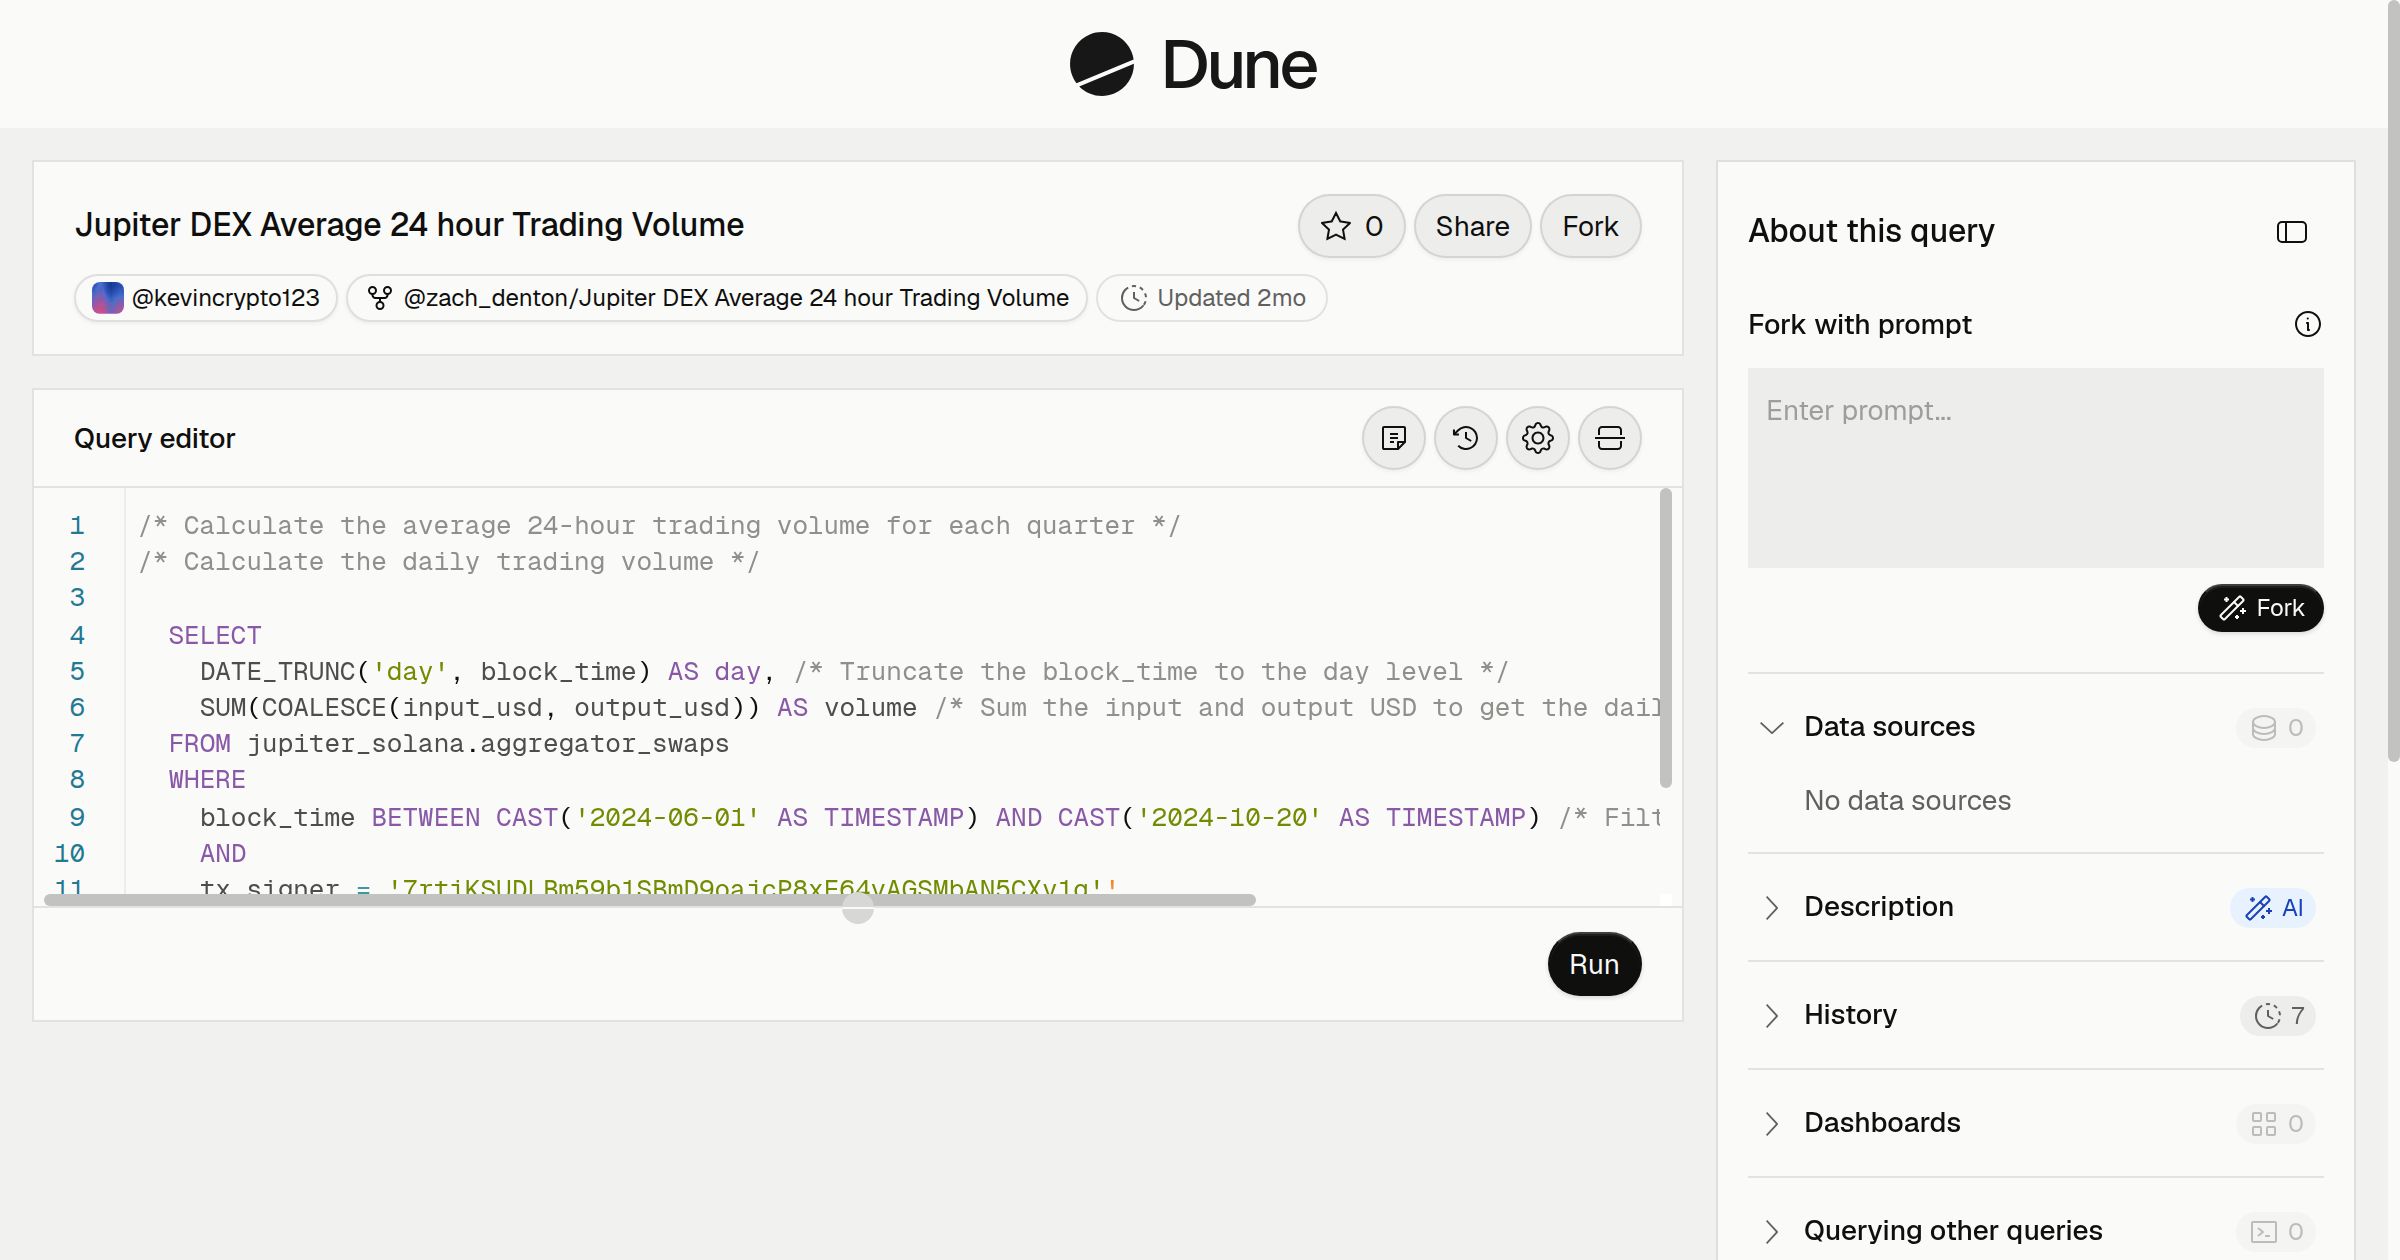The width and height of the screenshot is (2400, 1260).
Task: Collapse the Data sources section
Action: (1771, 727)
